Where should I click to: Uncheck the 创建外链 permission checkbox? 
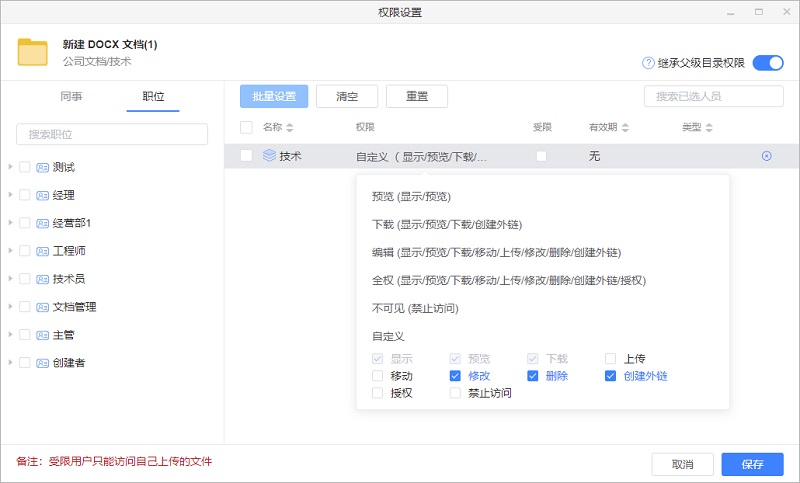coord(610,376)
